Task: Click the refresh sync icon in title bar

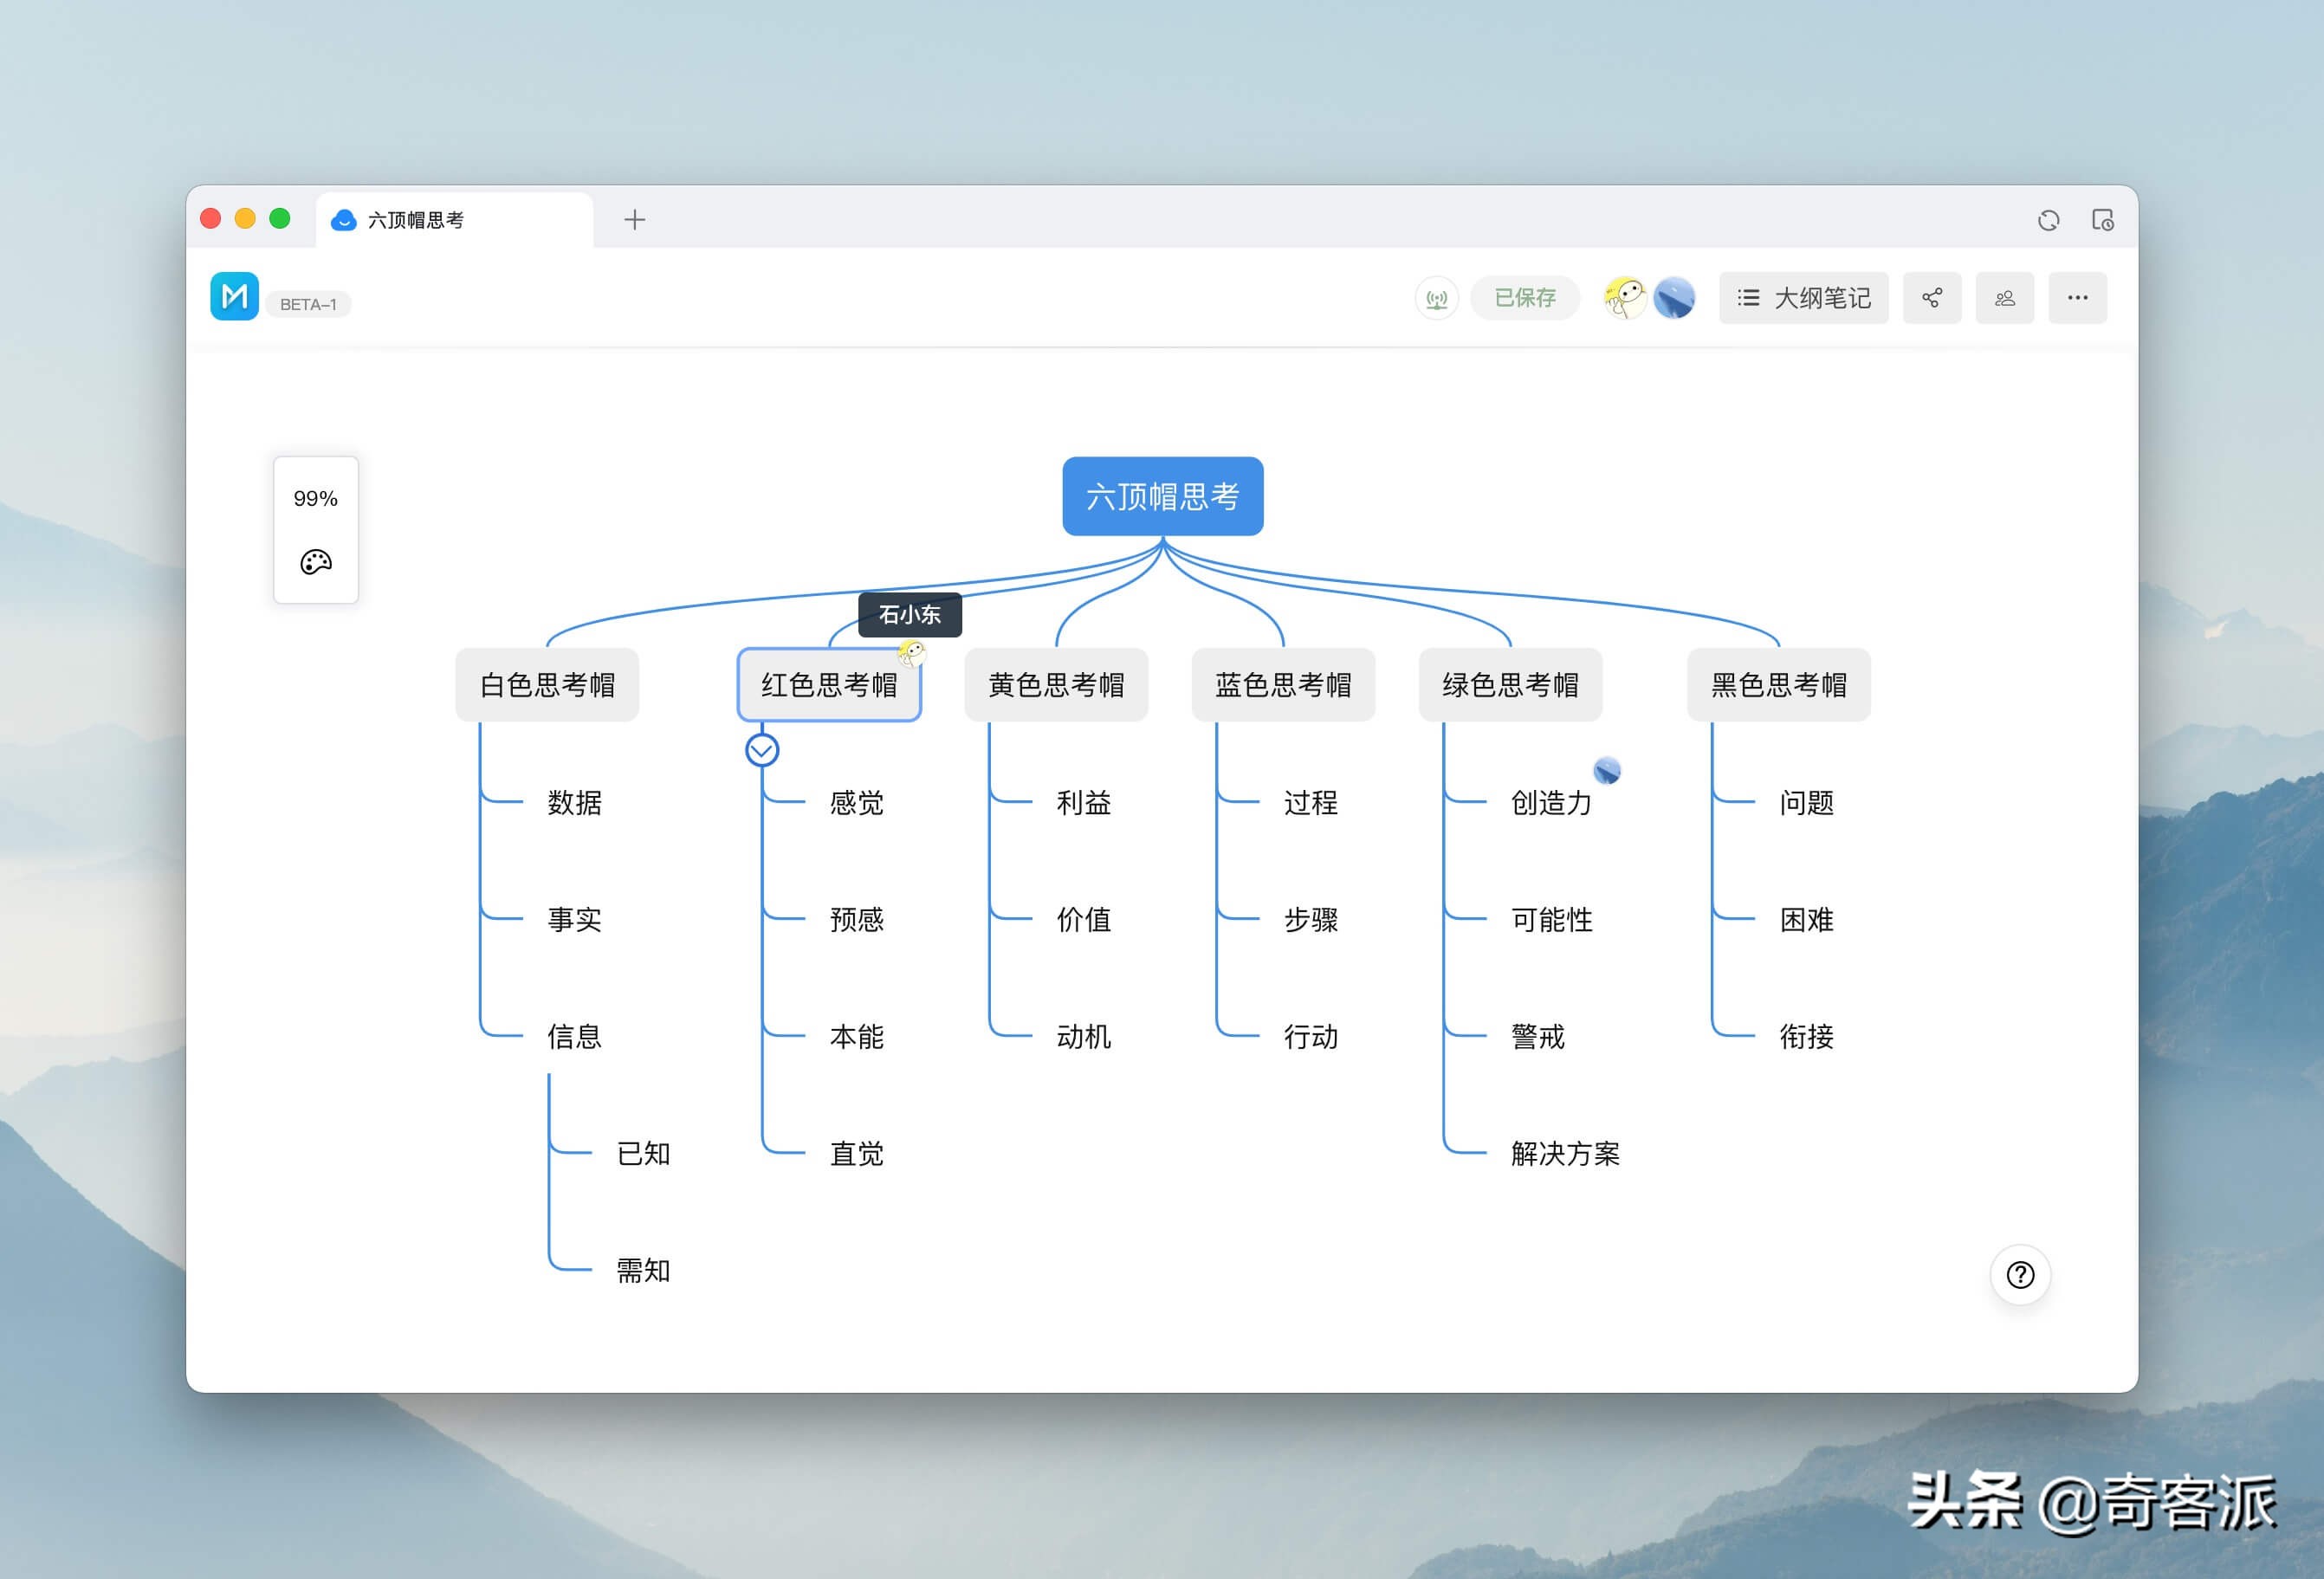Action: pyautogui.click(x=2048, y=220)
